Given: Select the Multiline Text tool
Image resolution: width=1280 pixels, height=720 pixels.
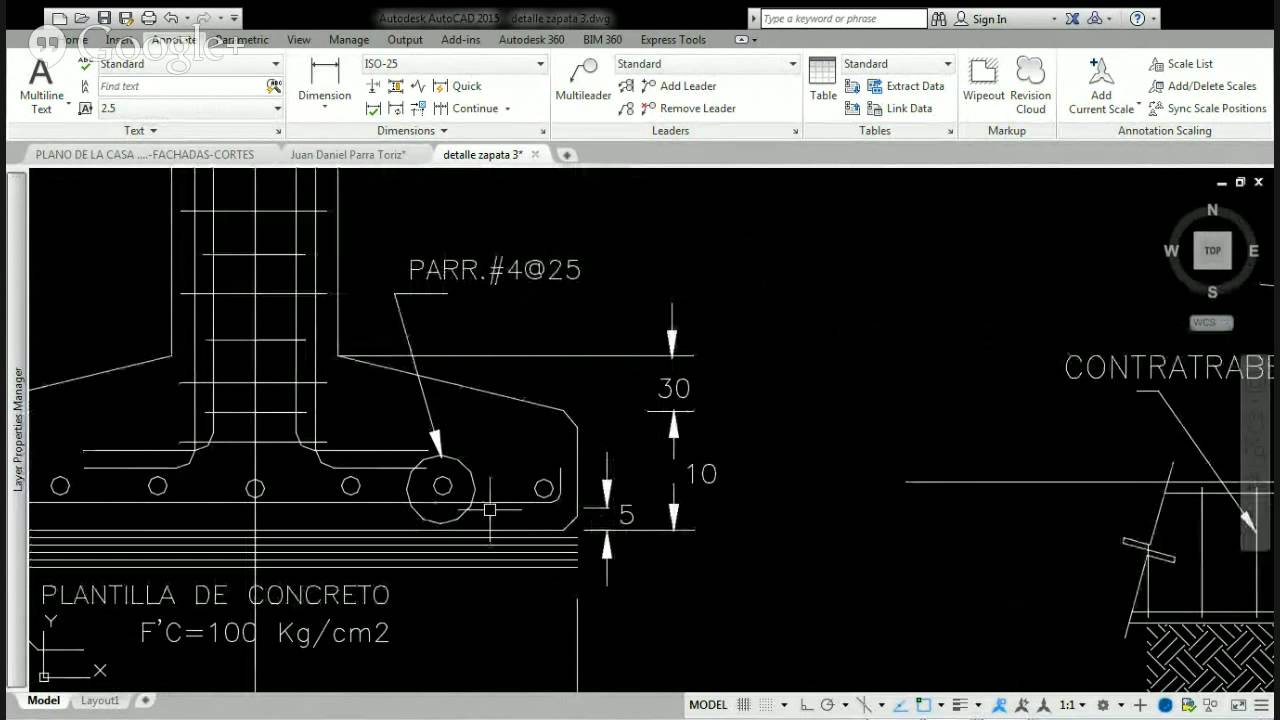Looking at the screenshot, I should coord(41,86).
